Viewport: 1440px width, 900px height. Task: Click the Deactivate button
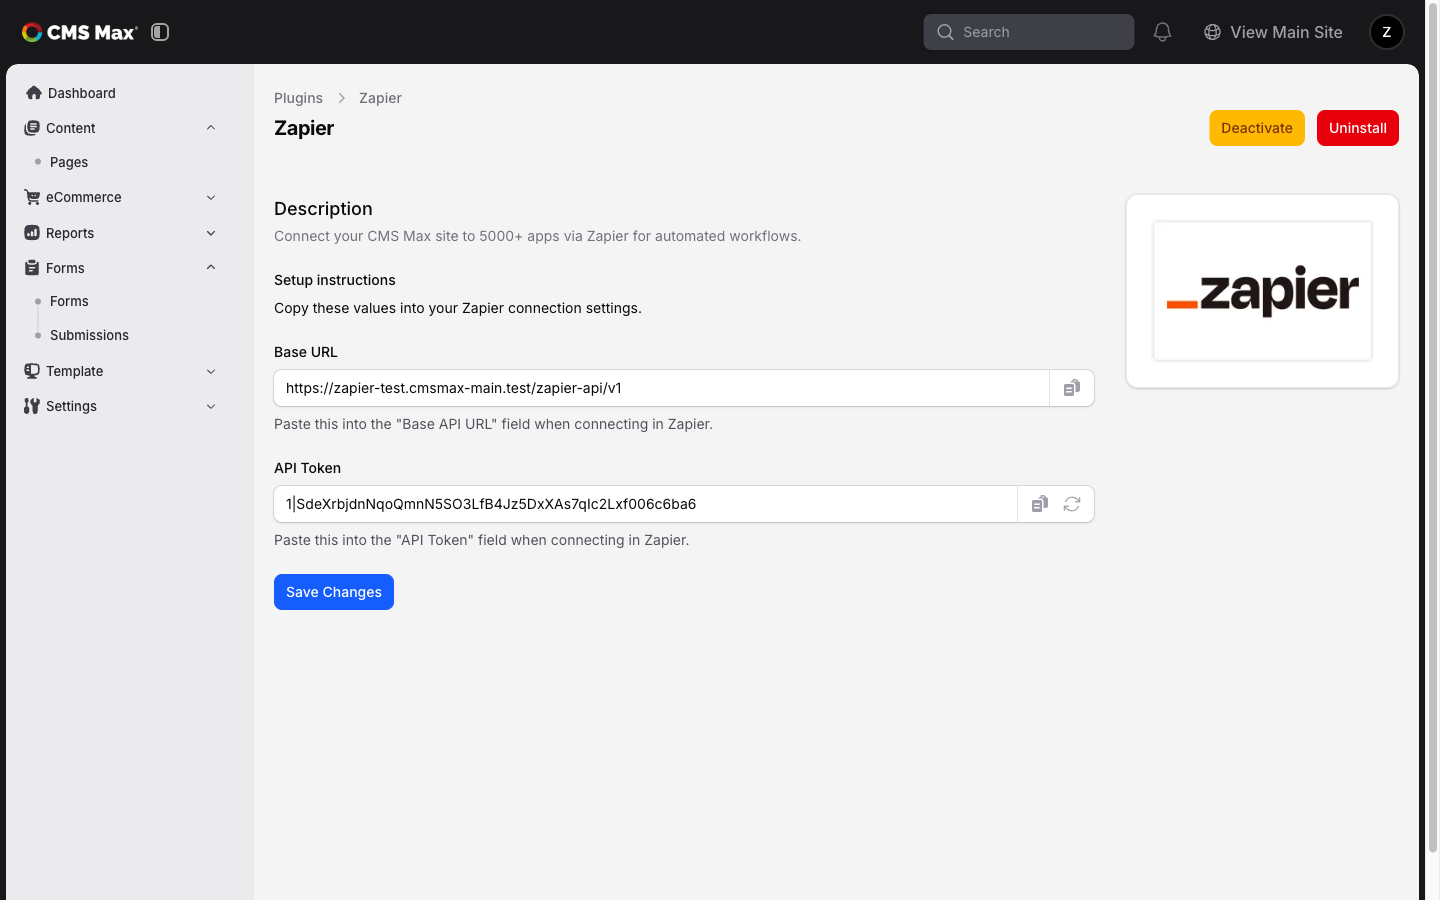pyautogui.click(x=1257, y=128)
